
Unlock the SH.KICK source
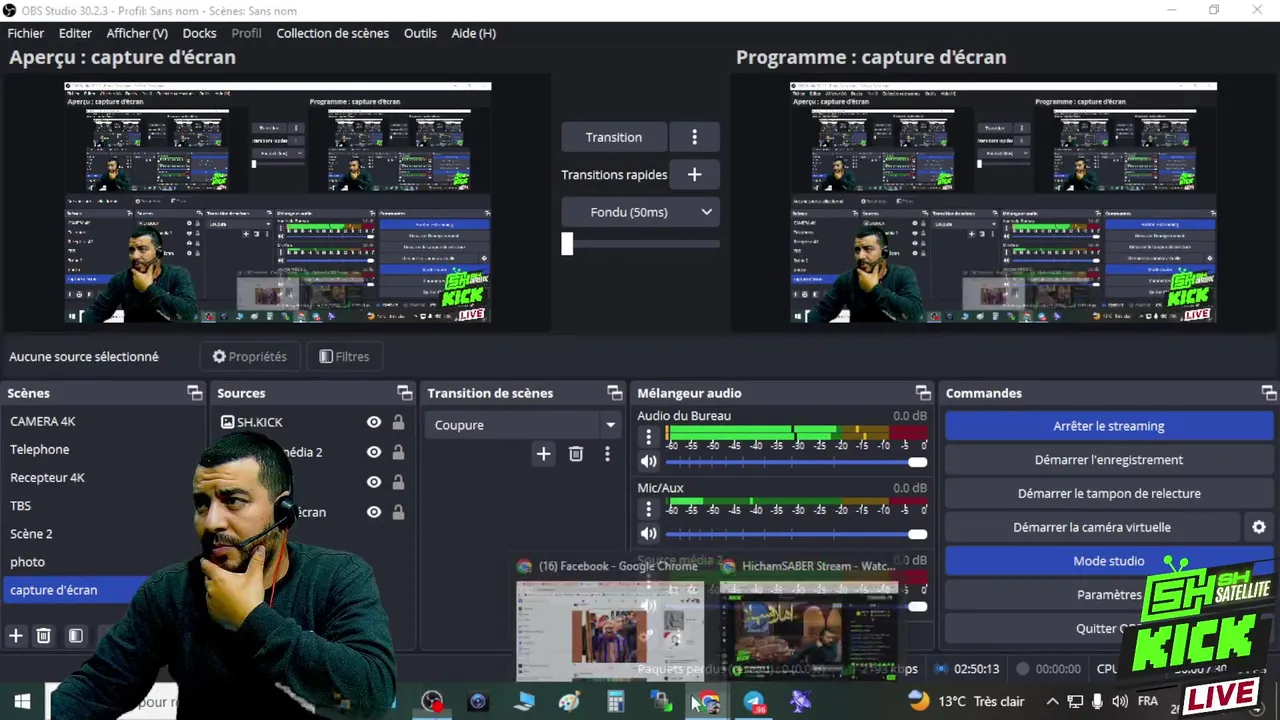click(x=398, y=422)
